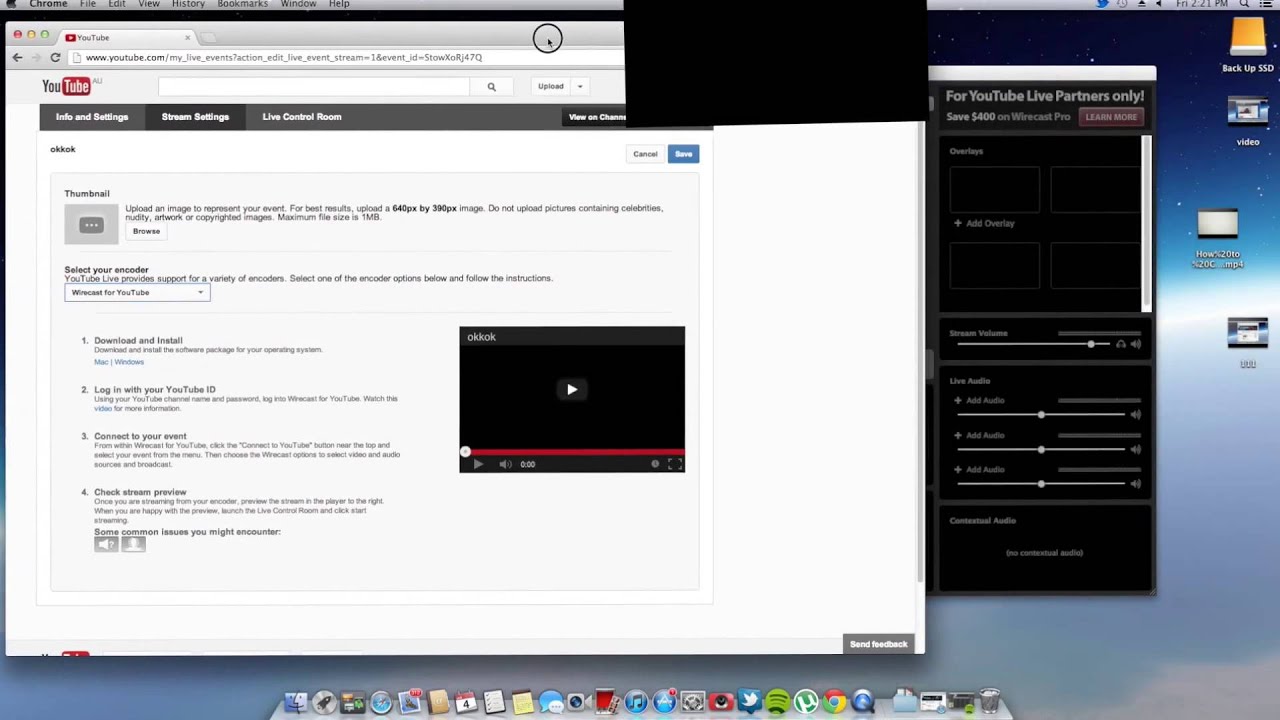Screen dimensions: 1280x720
Task: Open the Mac download link
Action: point(100,362)
